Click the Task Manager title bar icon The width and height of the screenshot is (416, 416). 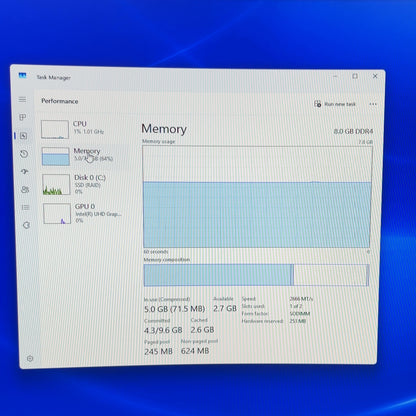pos(22,75)
